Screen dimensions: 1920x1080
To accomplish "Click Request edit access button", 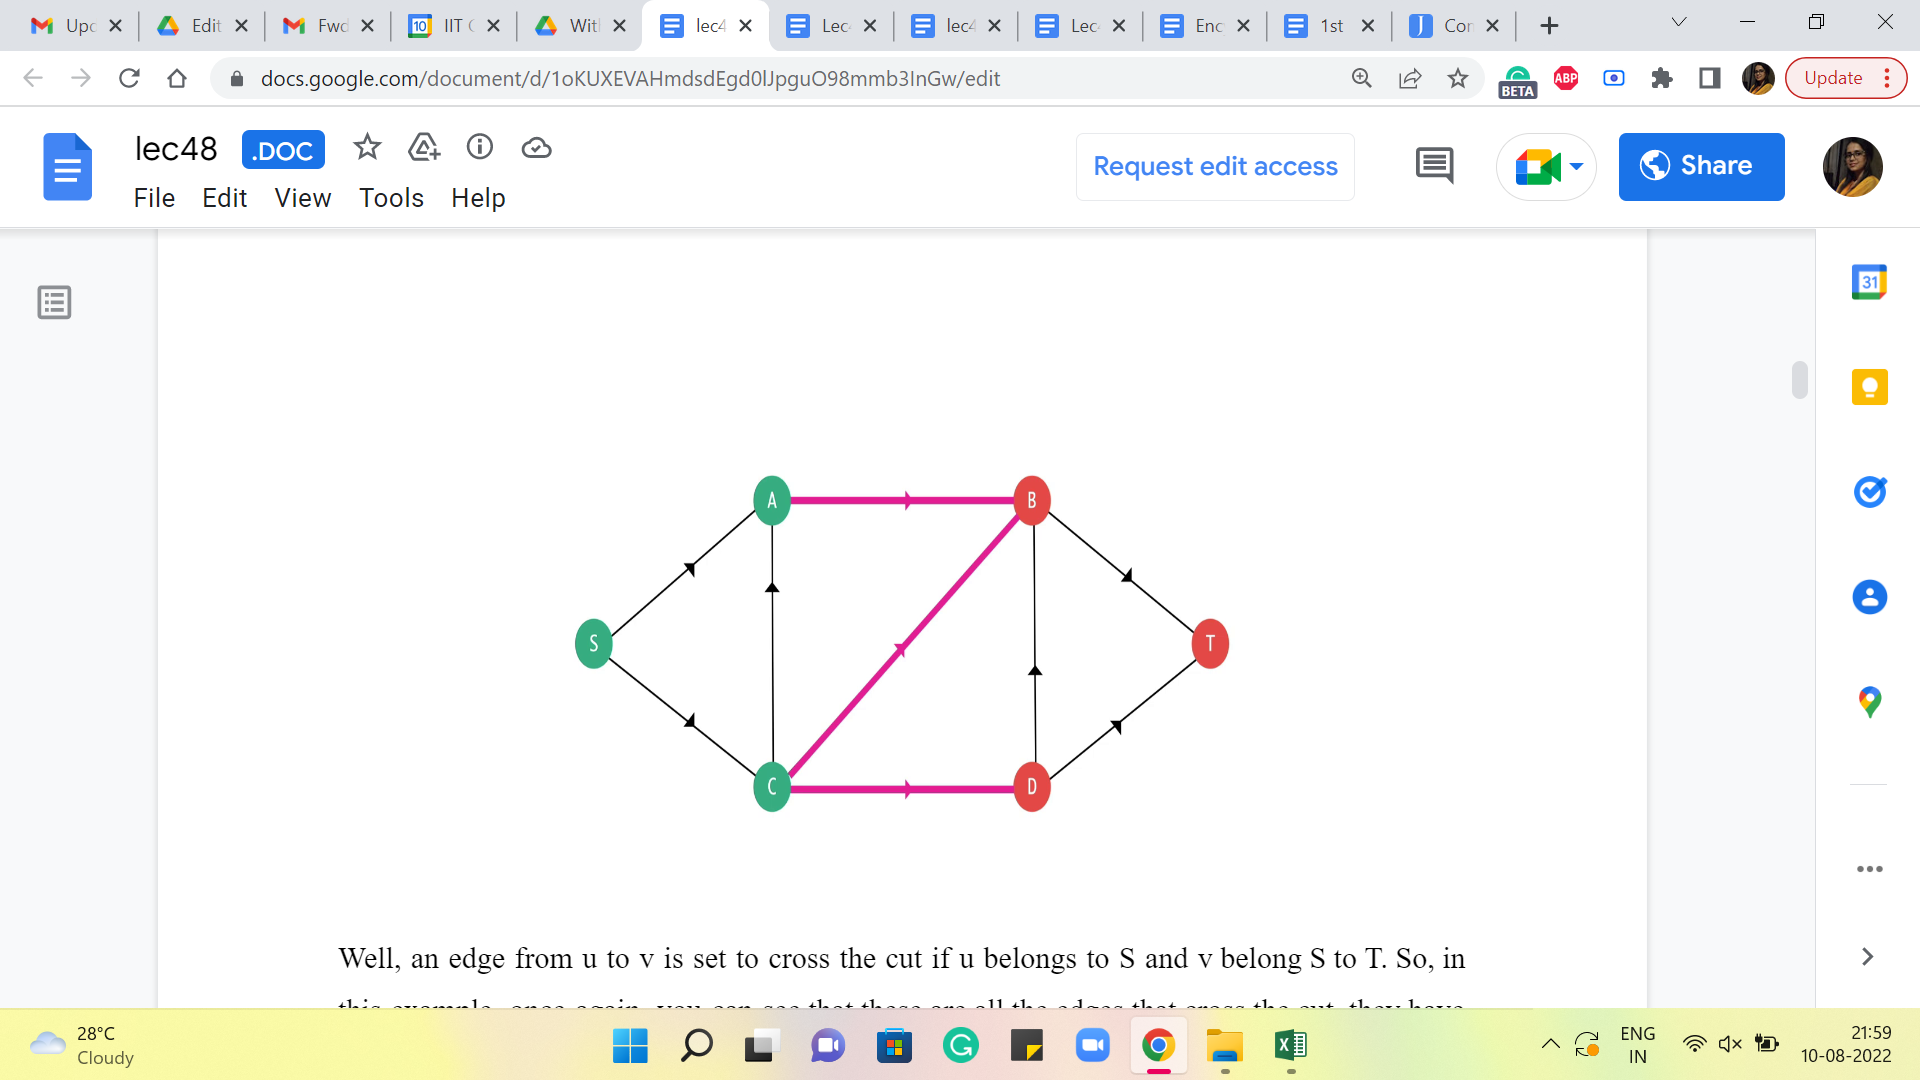I will (1215, 166).
